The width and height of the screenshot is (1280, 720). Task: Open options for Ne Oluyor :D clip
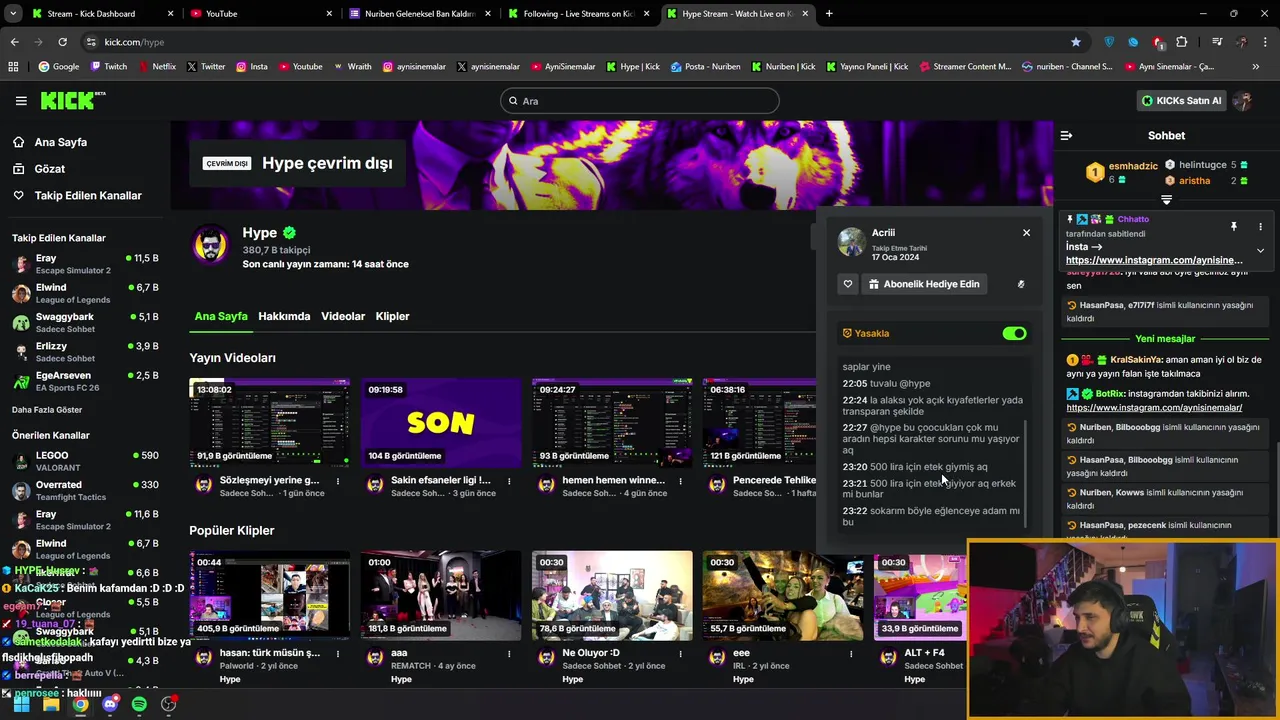(680, 653)
